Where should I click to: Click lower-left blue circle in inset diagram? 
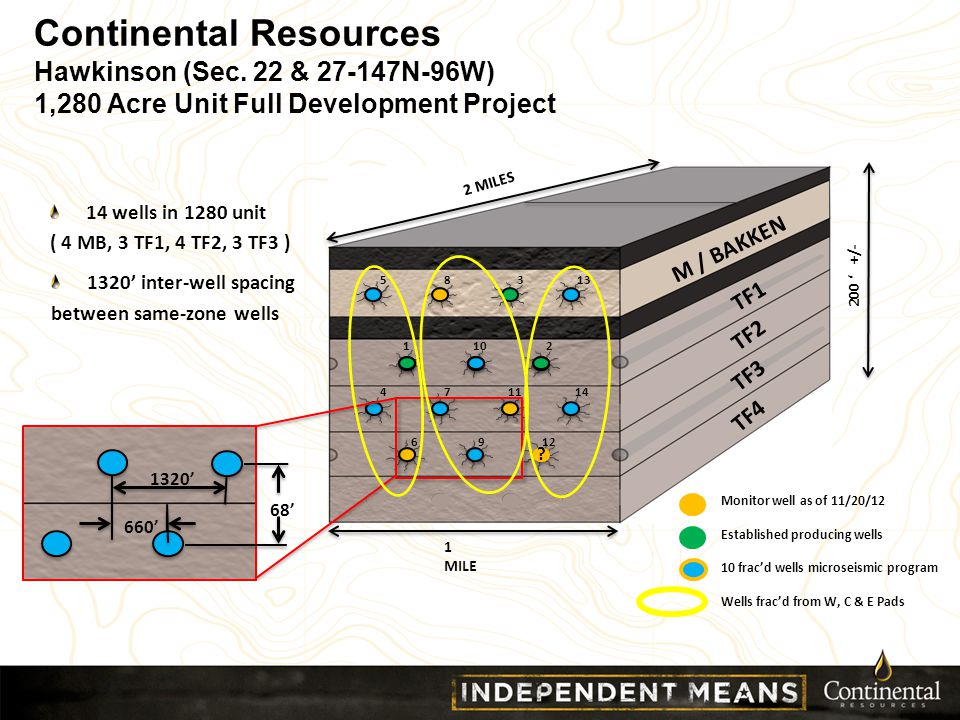tap(56, 544)
